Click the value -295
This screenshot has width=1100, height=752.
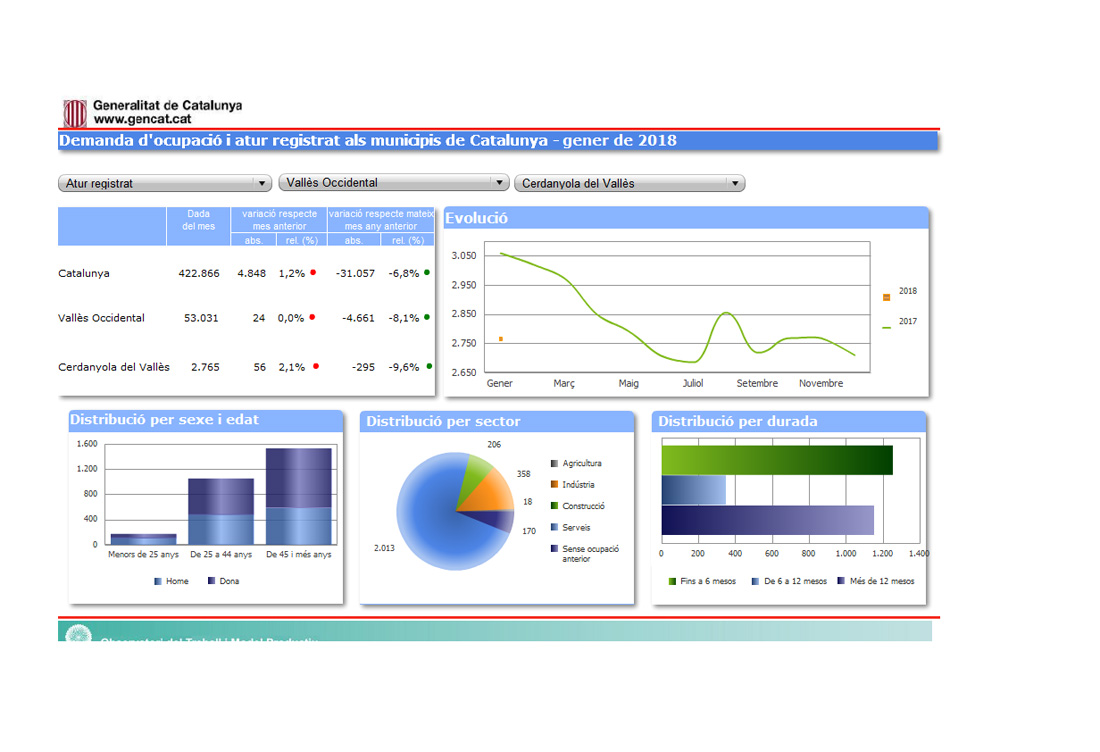pyautogui.click(x=363, y=367)
